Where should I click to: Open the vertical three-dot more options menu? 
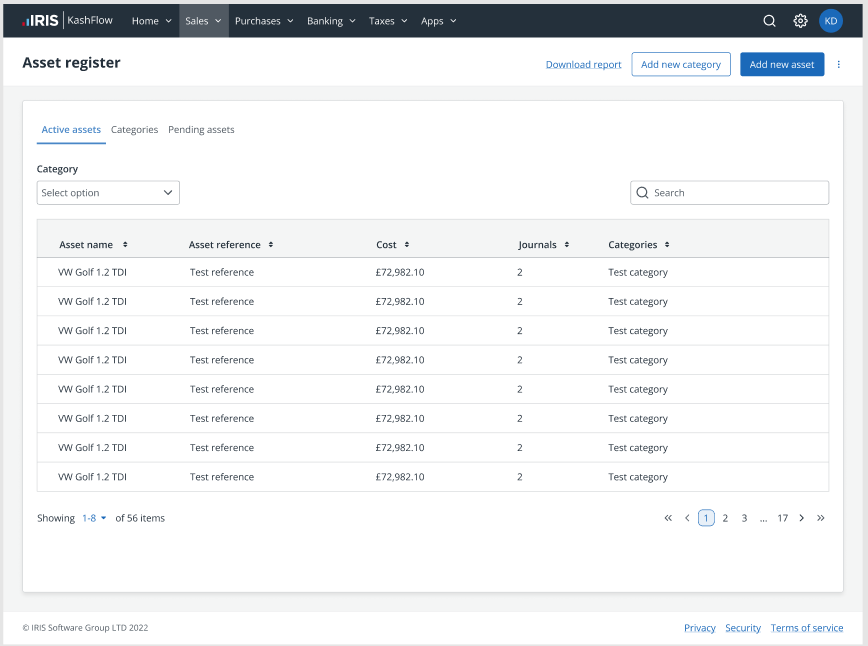[839, 65]
